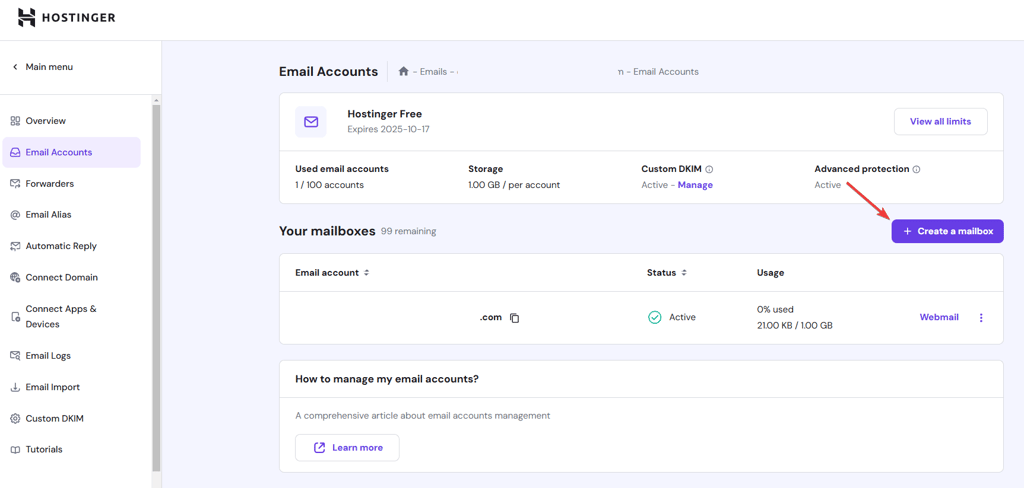Open the Webmail link
The width and height of the screenshot is (1024, 488).
[939, 317]
